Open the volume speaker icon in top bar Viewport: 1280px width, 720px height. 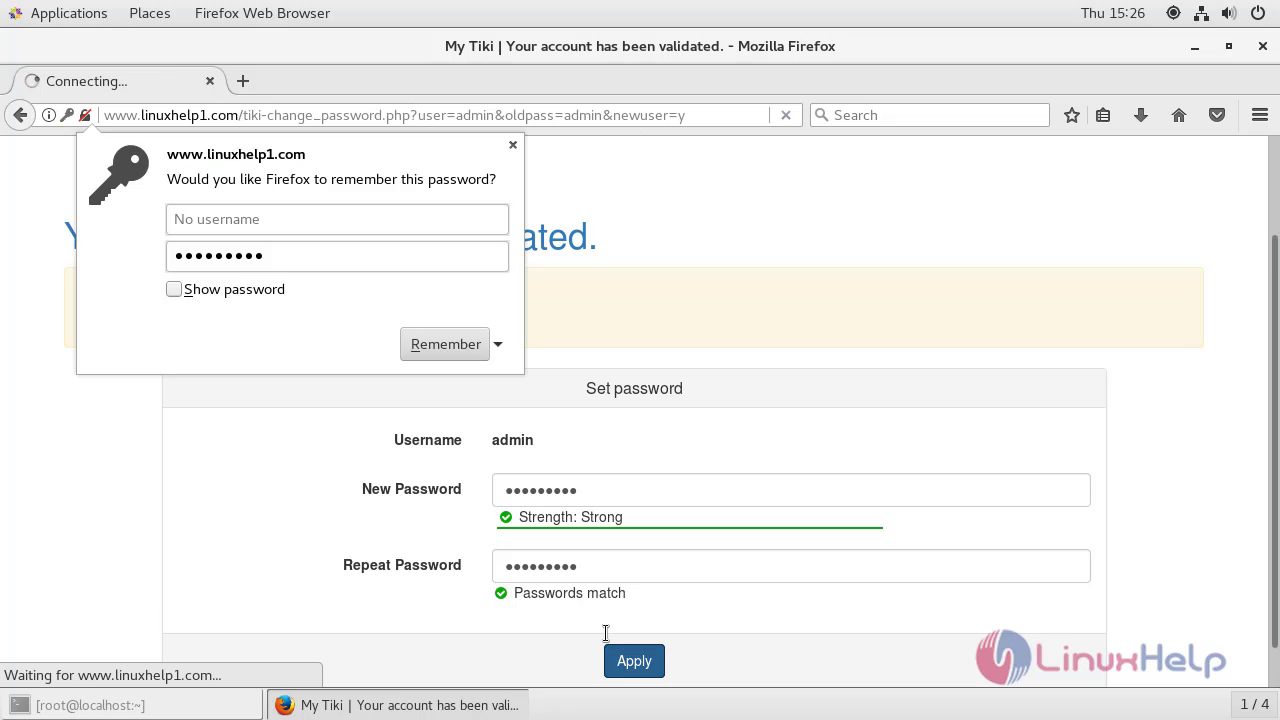point(1229,13)
